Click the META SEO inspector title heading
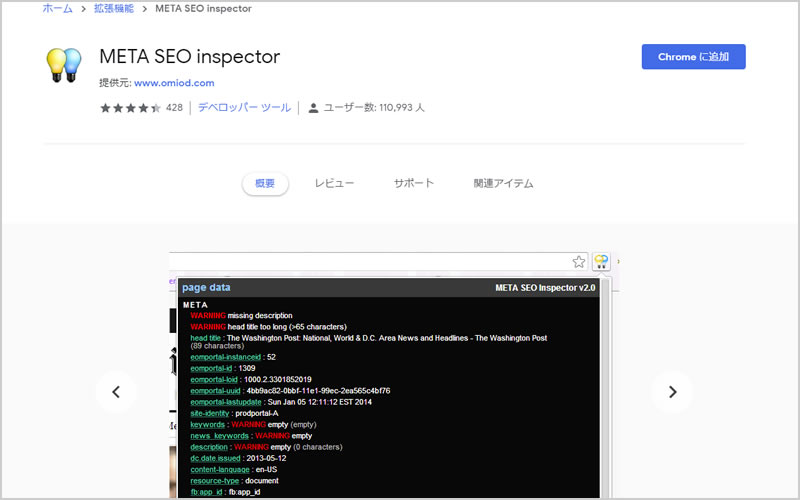 189,57
